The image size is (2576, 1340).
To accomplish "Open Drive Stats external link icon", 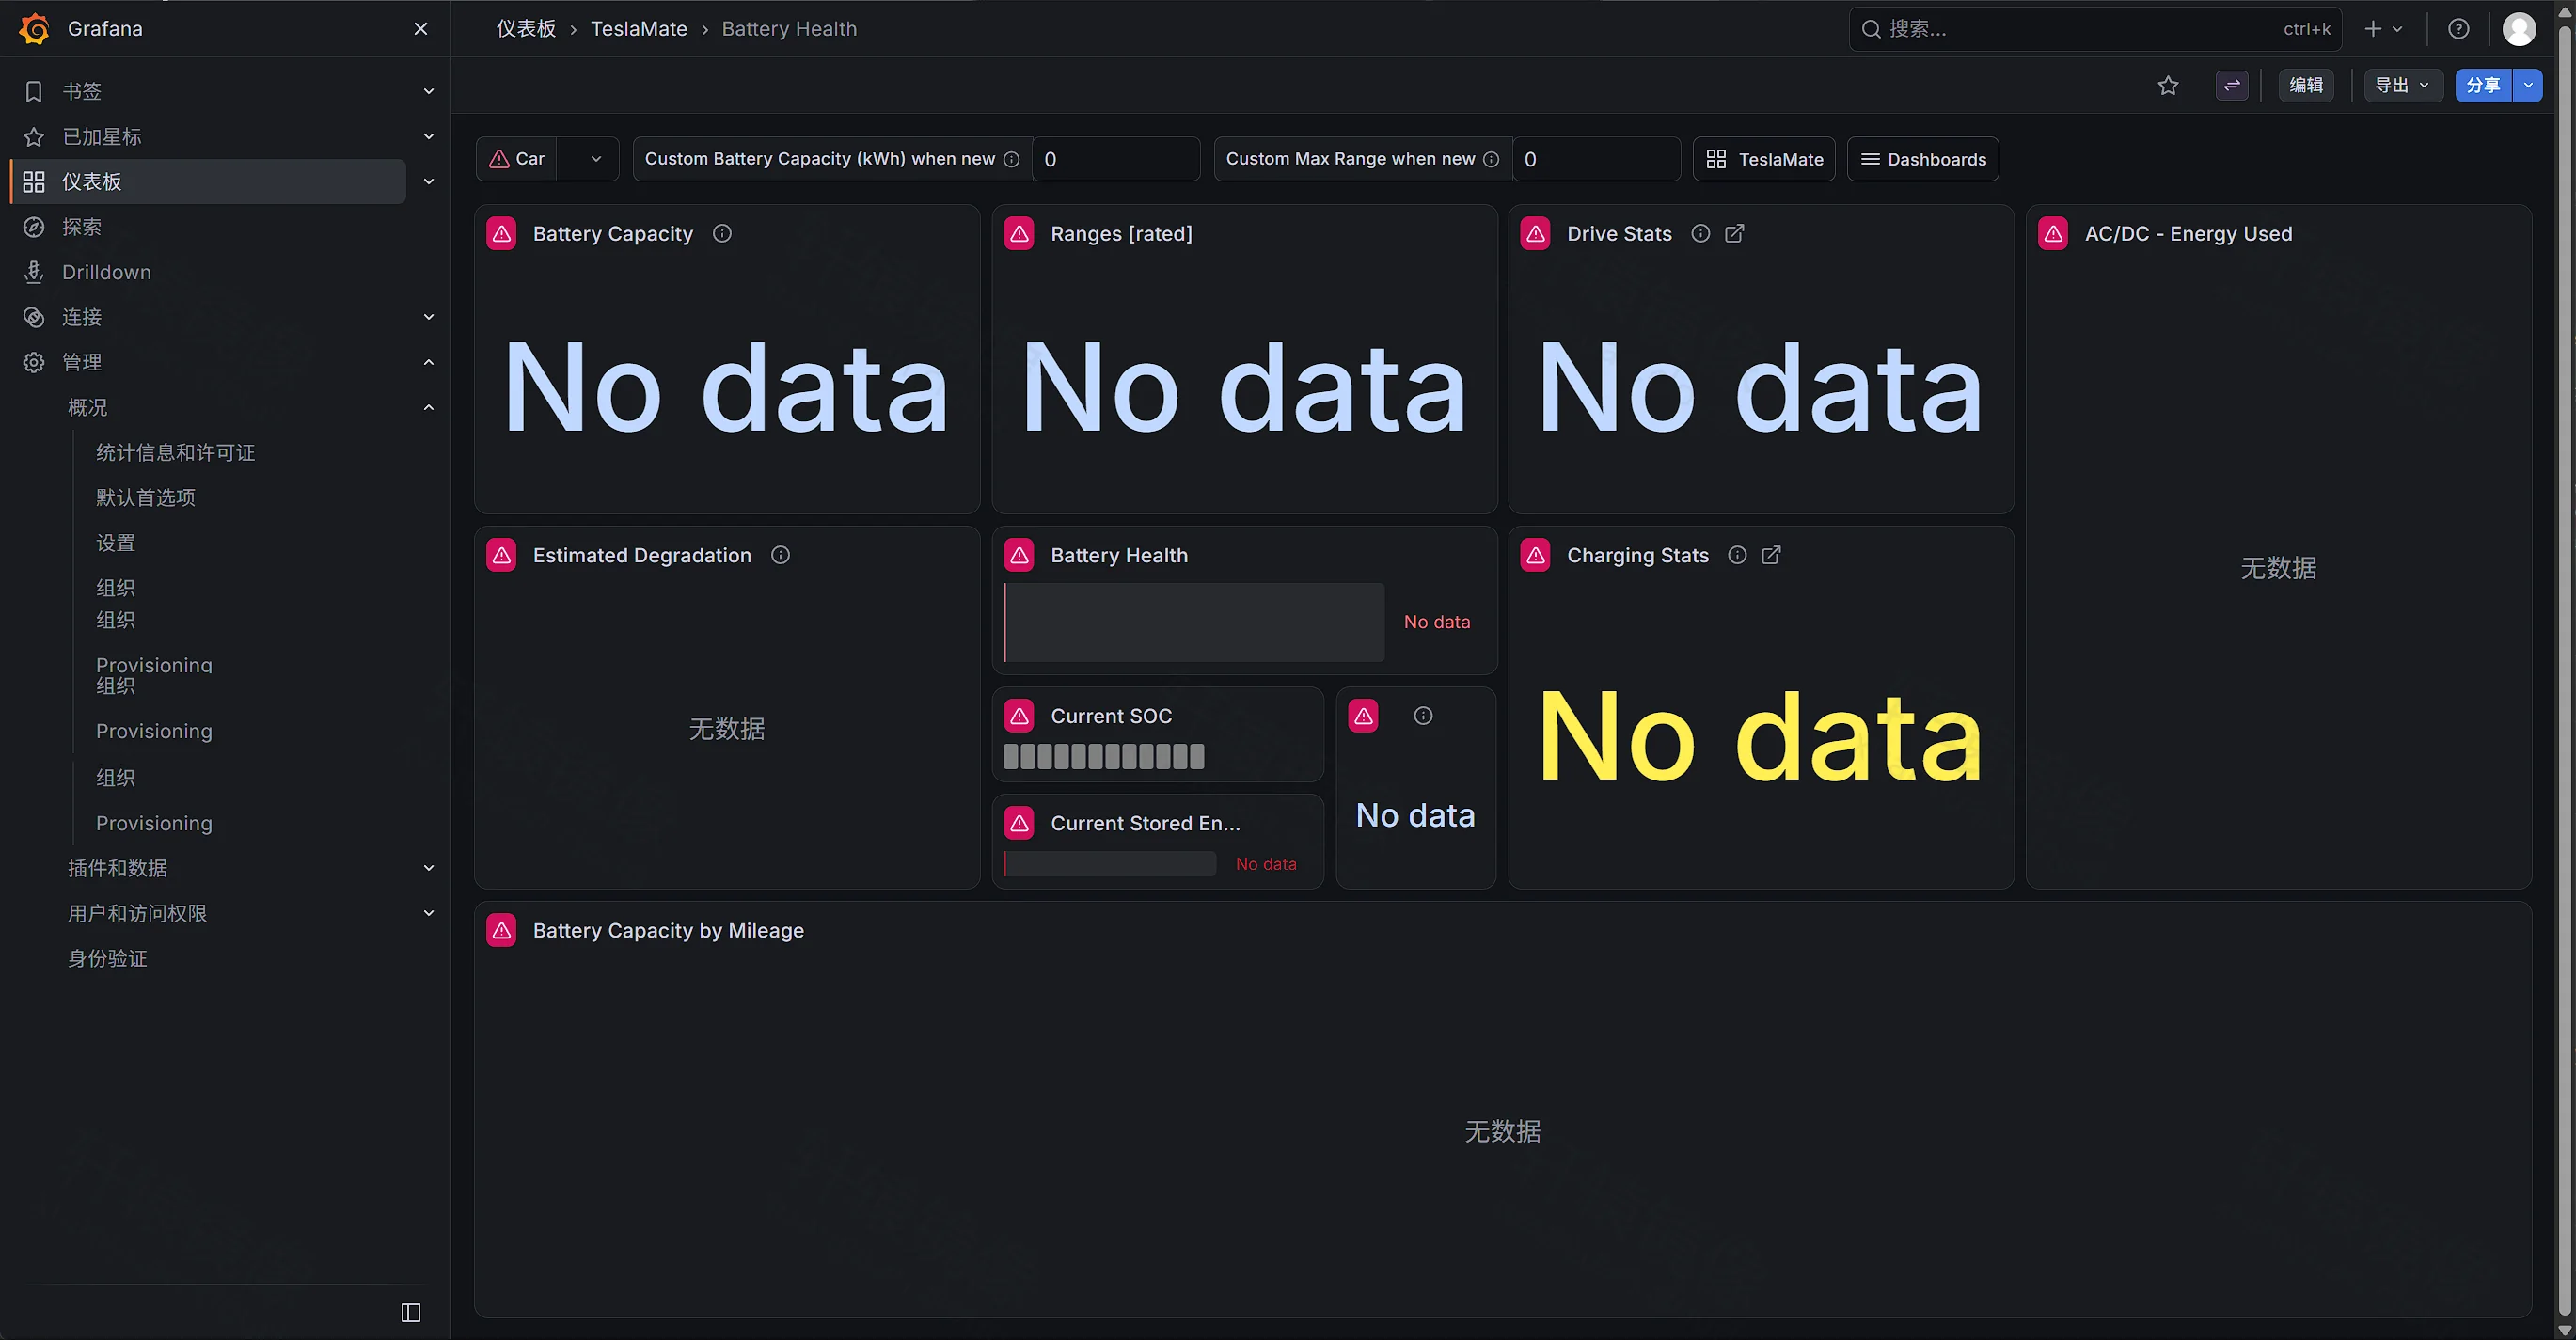I will [x=1735, y=234].
